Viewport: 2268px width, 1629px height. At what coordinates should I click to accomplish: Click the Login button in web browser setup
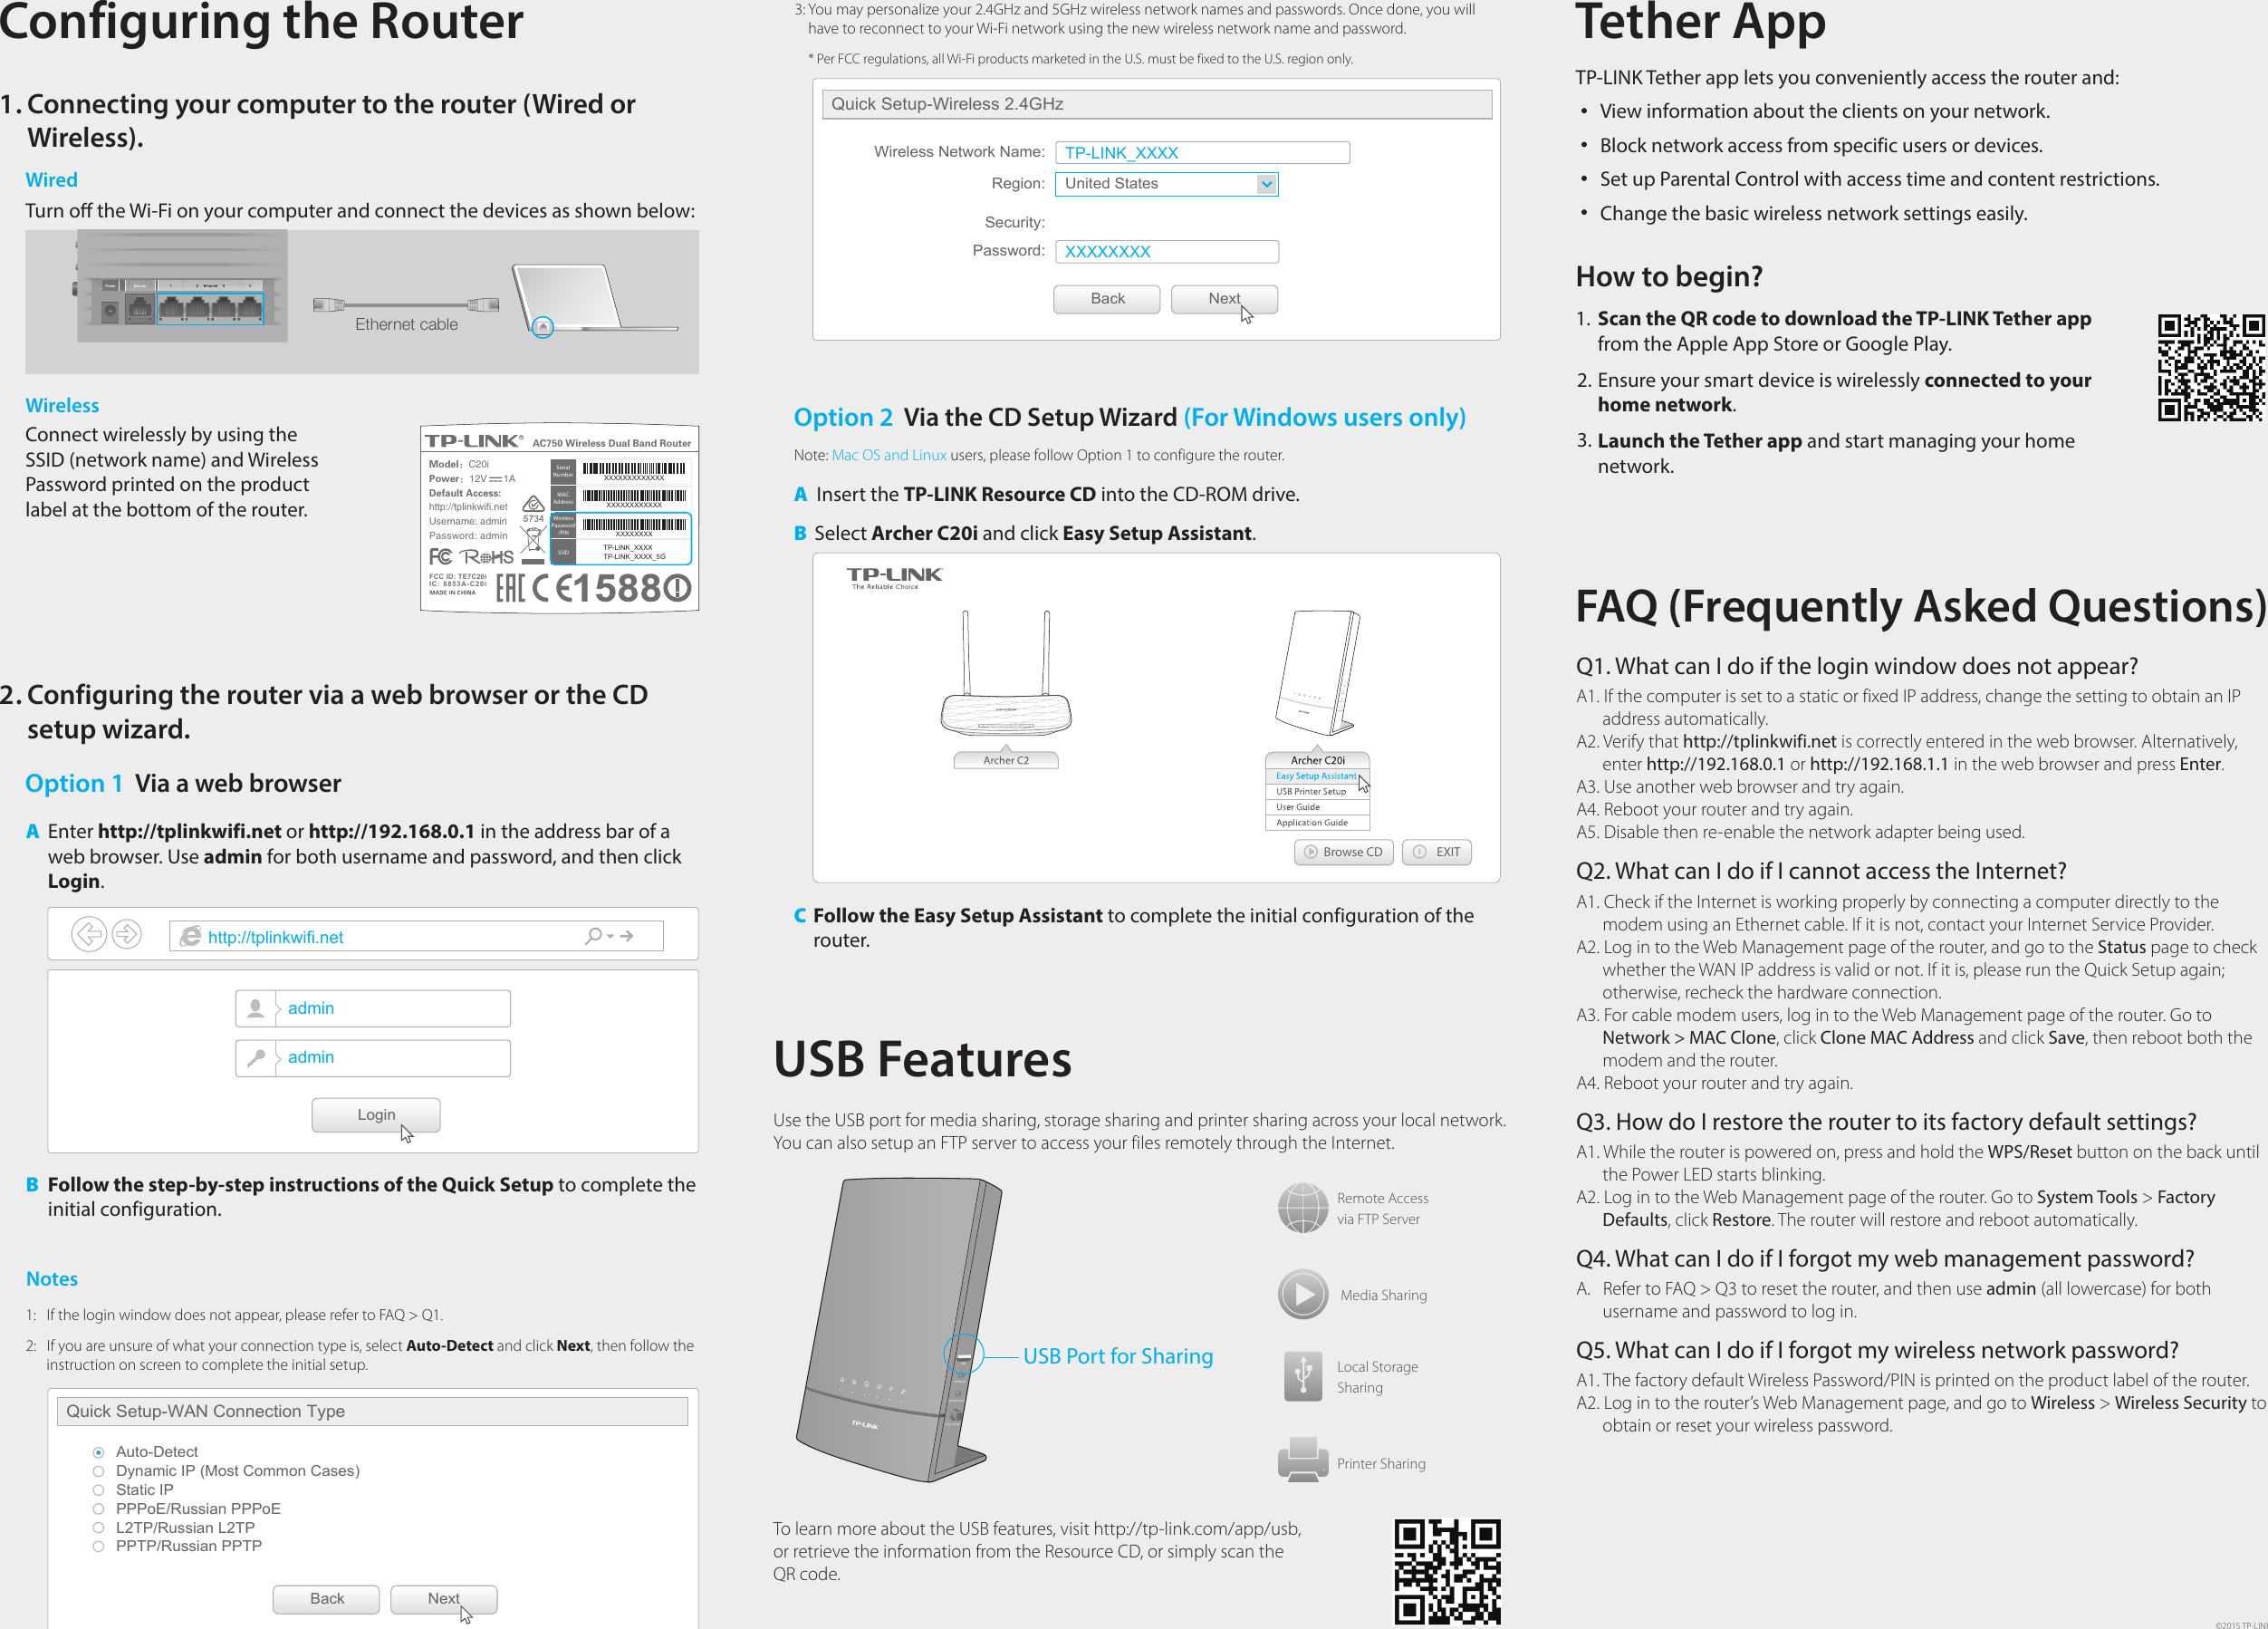click(377, 1113)
